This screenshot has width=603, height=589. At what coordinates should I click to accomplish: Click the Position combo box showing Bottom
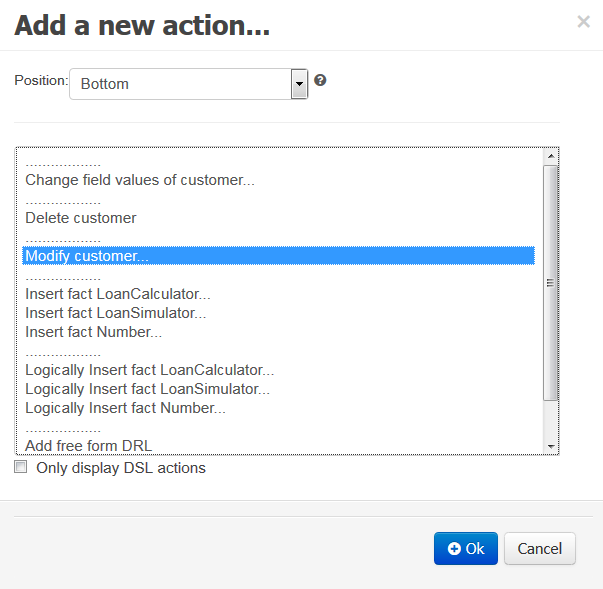(180, 84)
